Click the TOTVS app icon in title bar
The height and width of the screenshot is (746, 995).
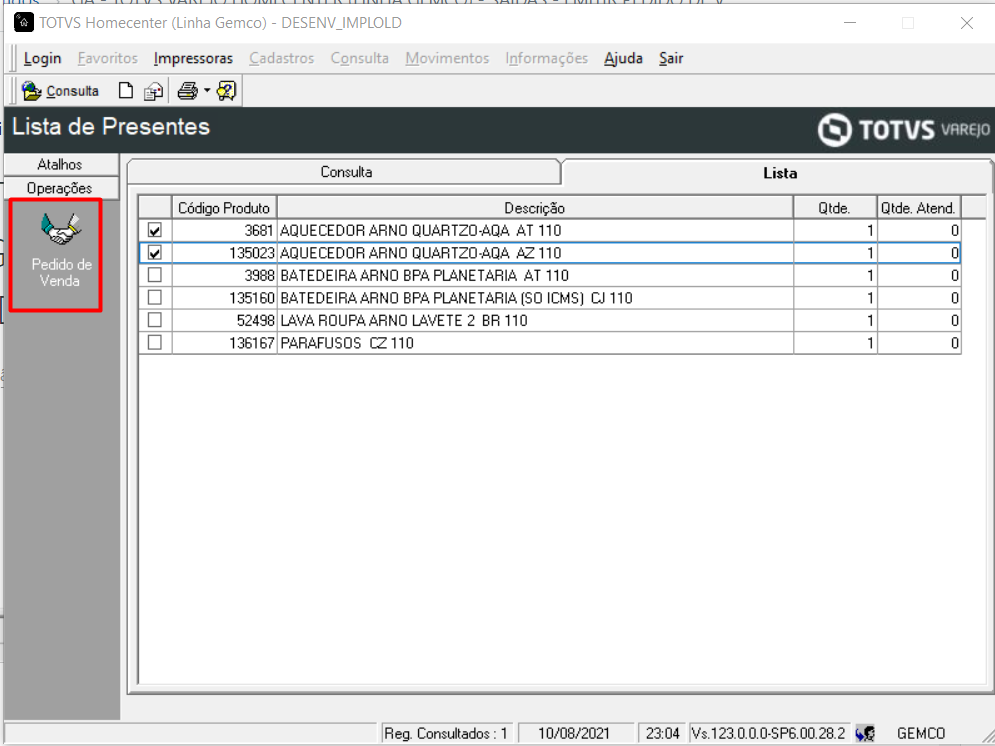tap(23, 23)
